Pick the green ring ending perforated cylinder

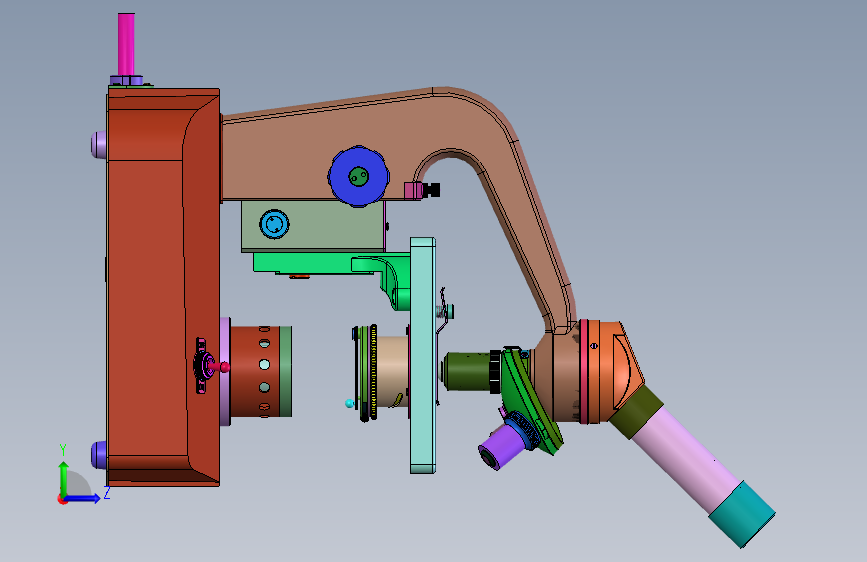point(286,371)
